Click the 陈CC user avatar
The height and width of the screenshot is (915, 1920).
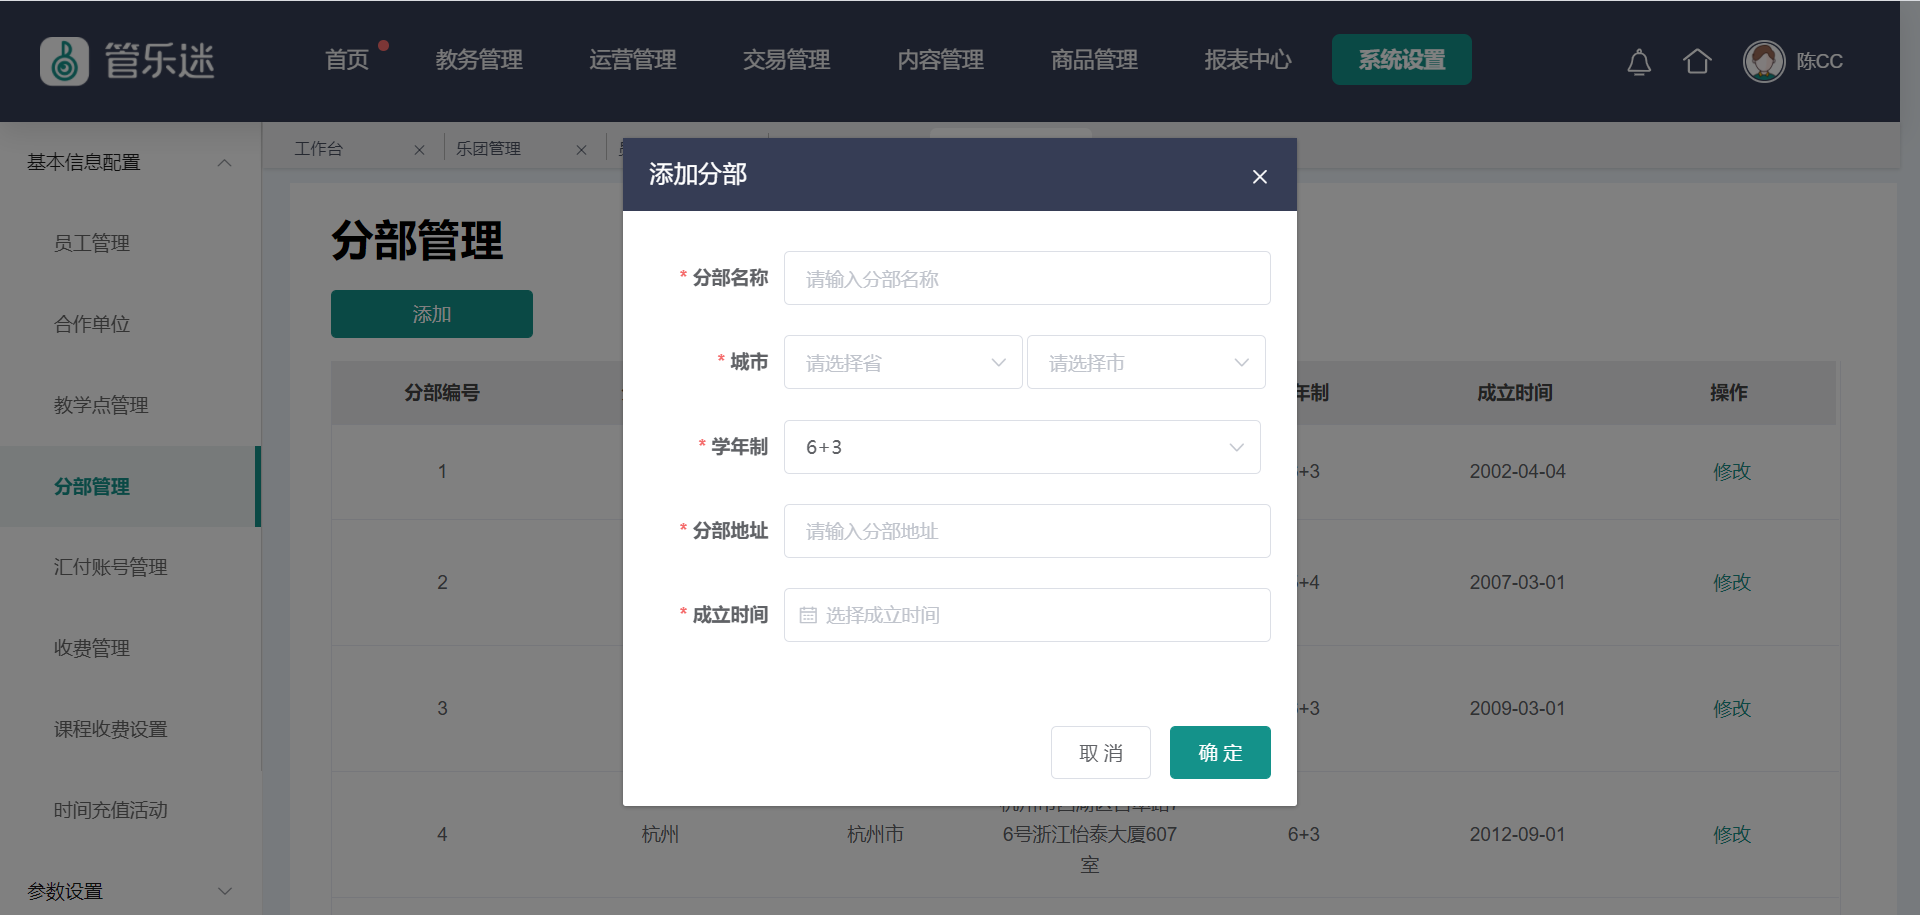[x=1763, y=62]
